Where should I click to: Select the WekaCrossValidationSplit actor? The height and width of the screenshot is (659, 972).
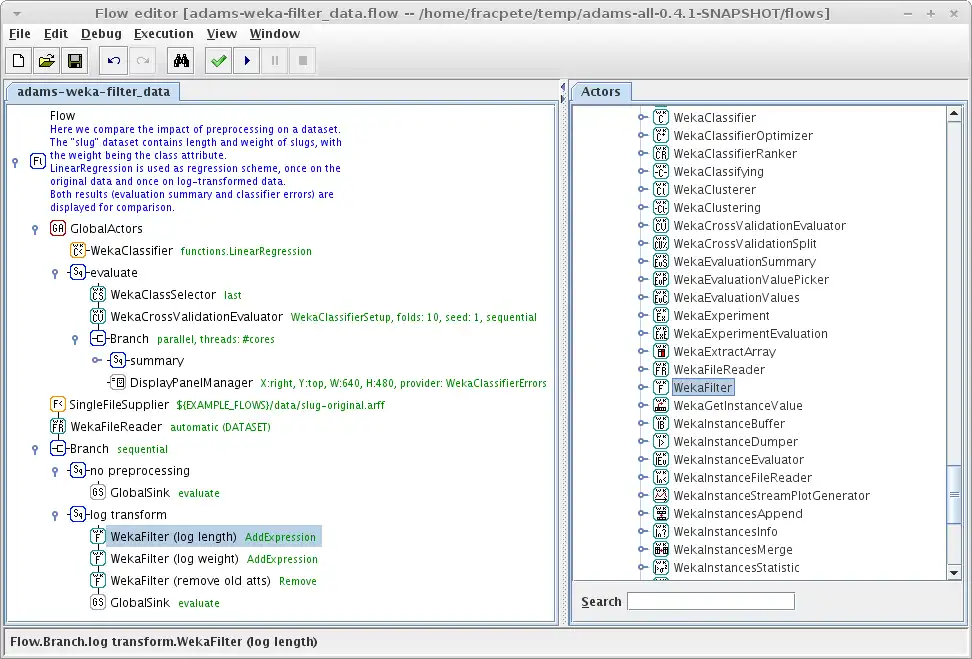744,244
